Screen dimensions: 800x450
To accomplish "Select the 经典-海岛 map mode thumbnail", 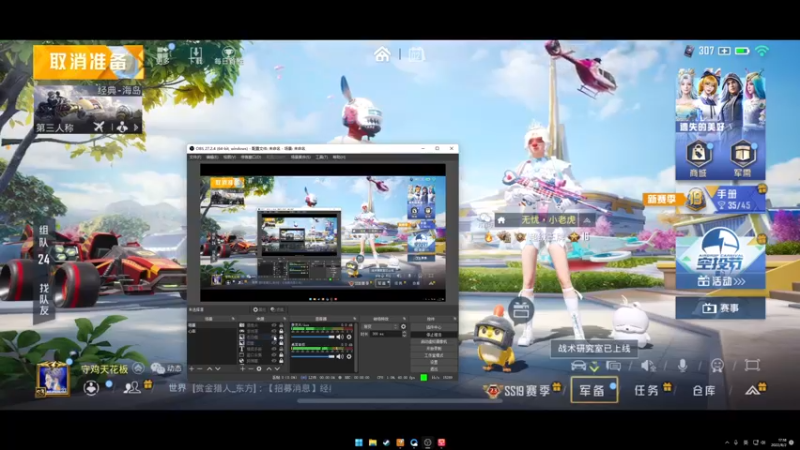I will coord(88,110).
